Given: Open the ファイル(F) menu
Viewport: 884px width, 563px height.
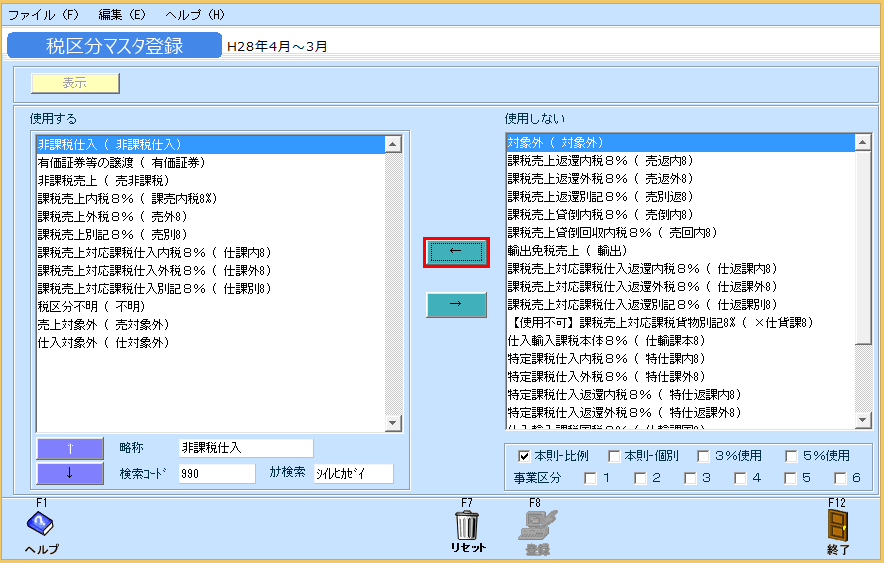Looking at the screenshot, I should pos(43,15).
